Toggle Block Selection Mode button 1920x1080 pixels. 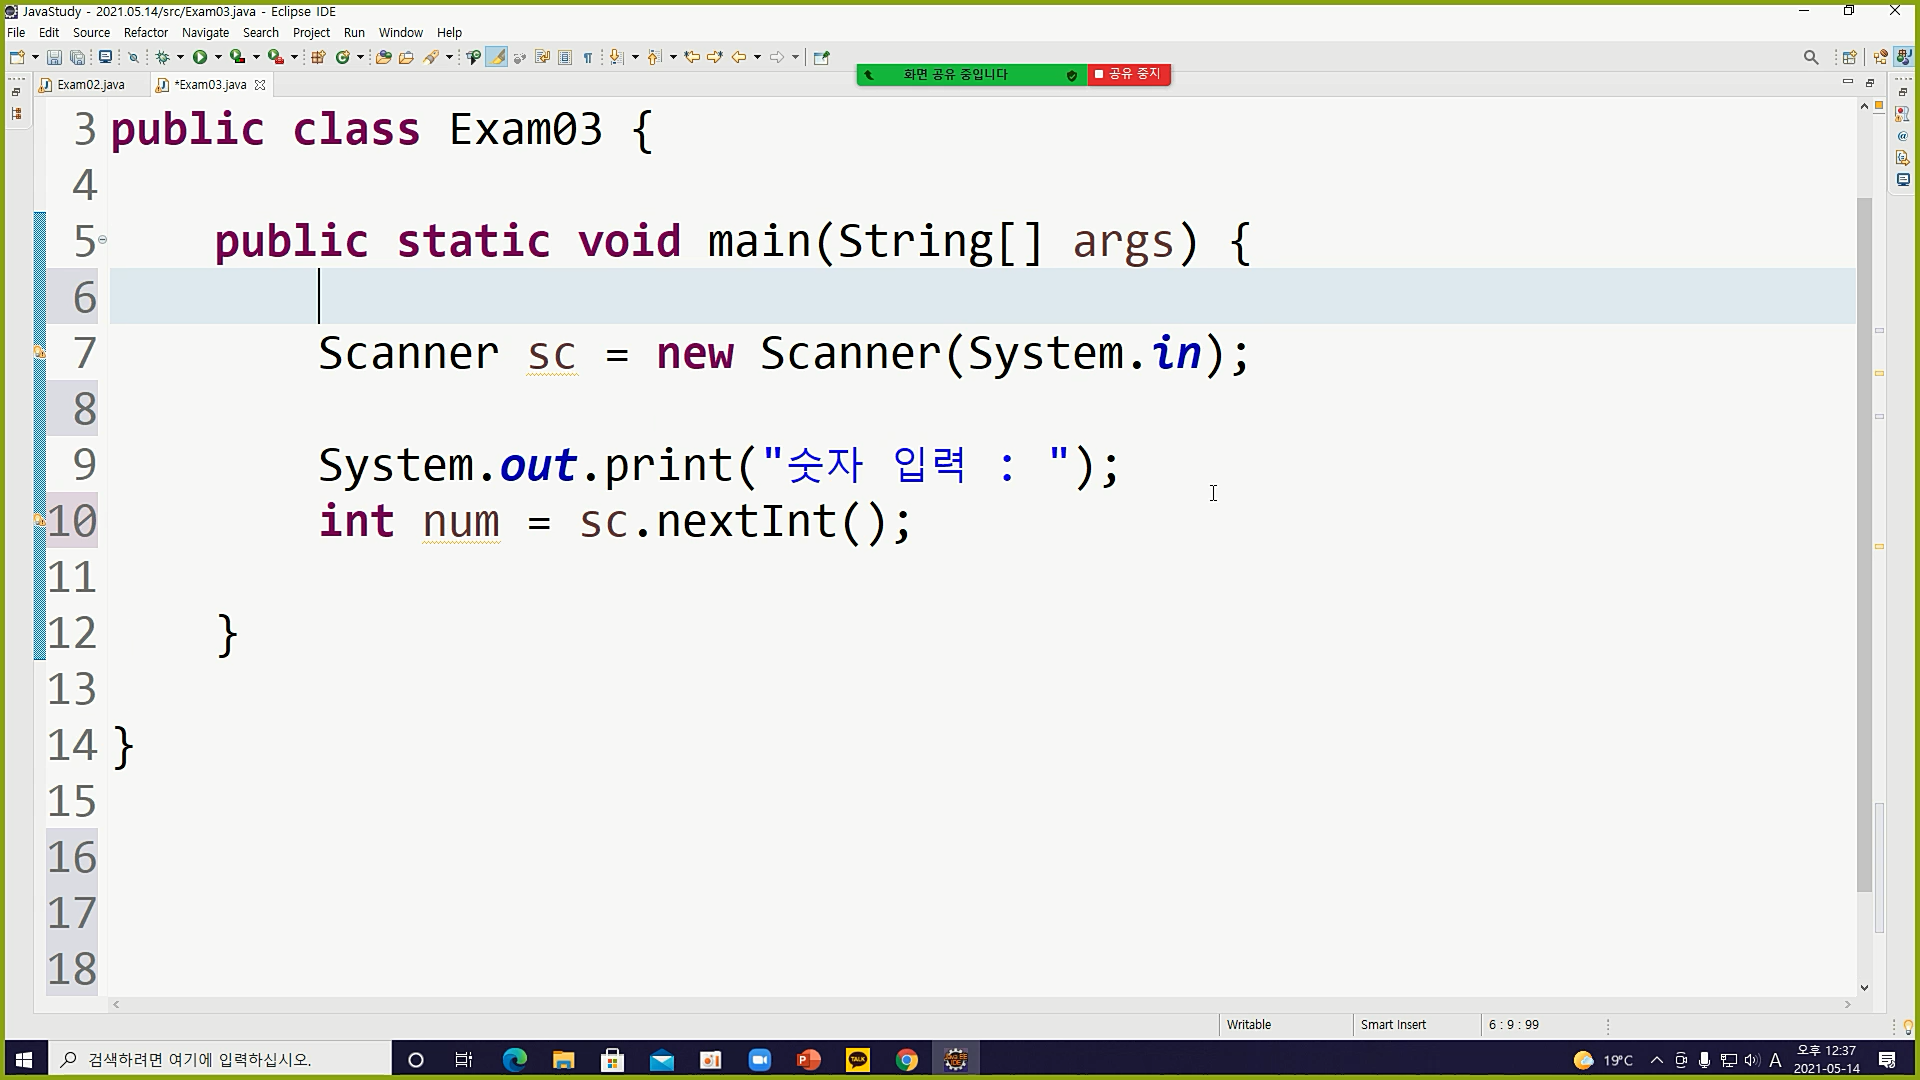pos(565,58)
